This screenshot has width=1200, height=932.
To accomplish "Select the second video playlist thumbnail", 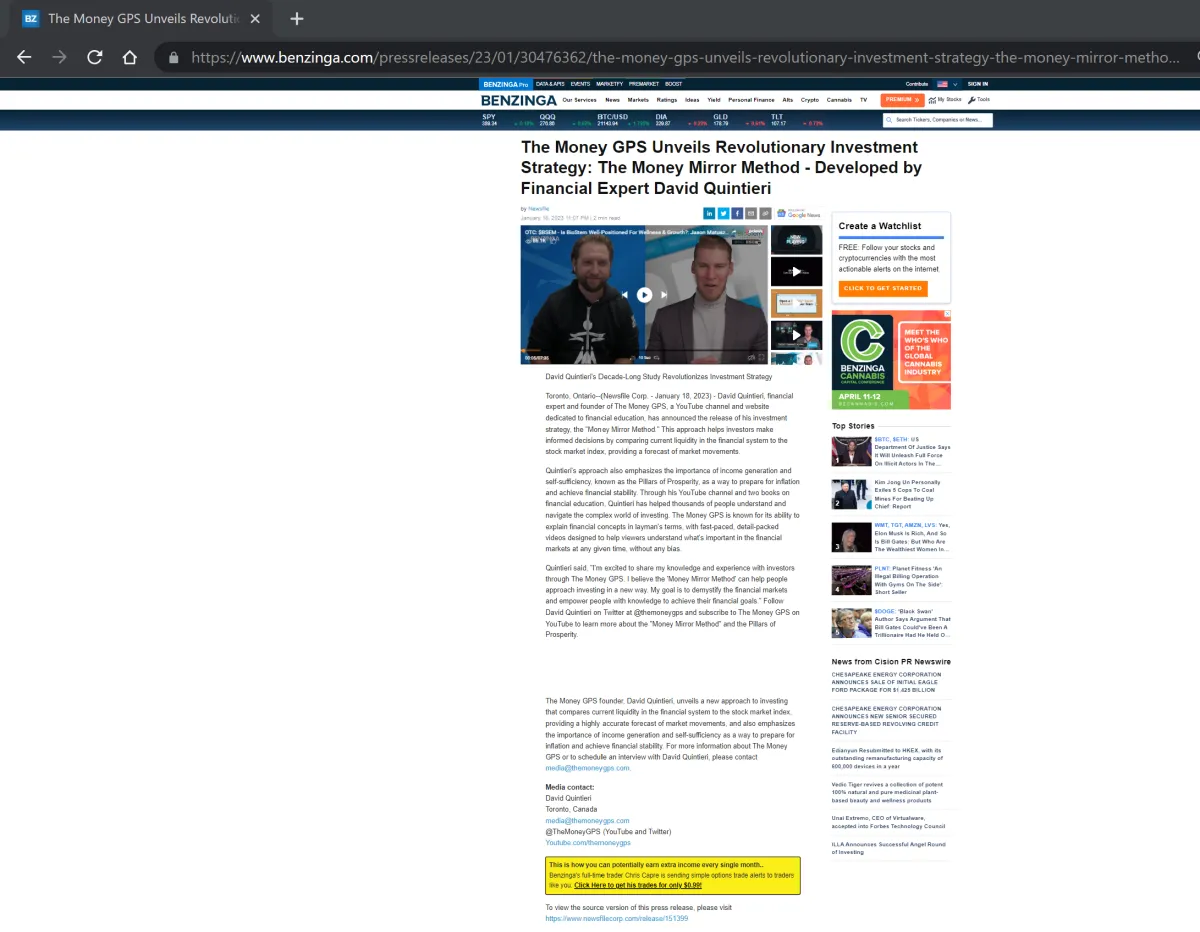I will coord(796,271).
